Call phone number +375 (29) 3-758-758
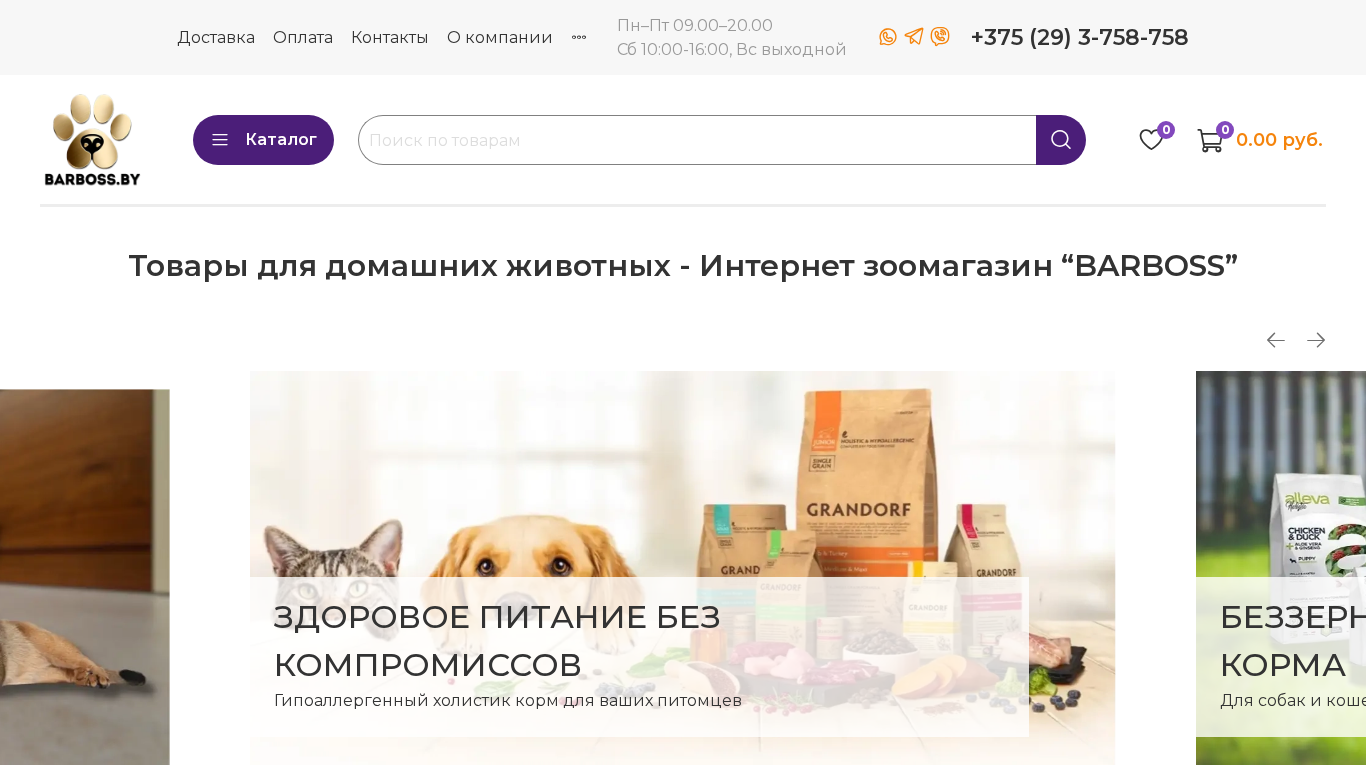Screen dimensions: 1366x768 1079,37
